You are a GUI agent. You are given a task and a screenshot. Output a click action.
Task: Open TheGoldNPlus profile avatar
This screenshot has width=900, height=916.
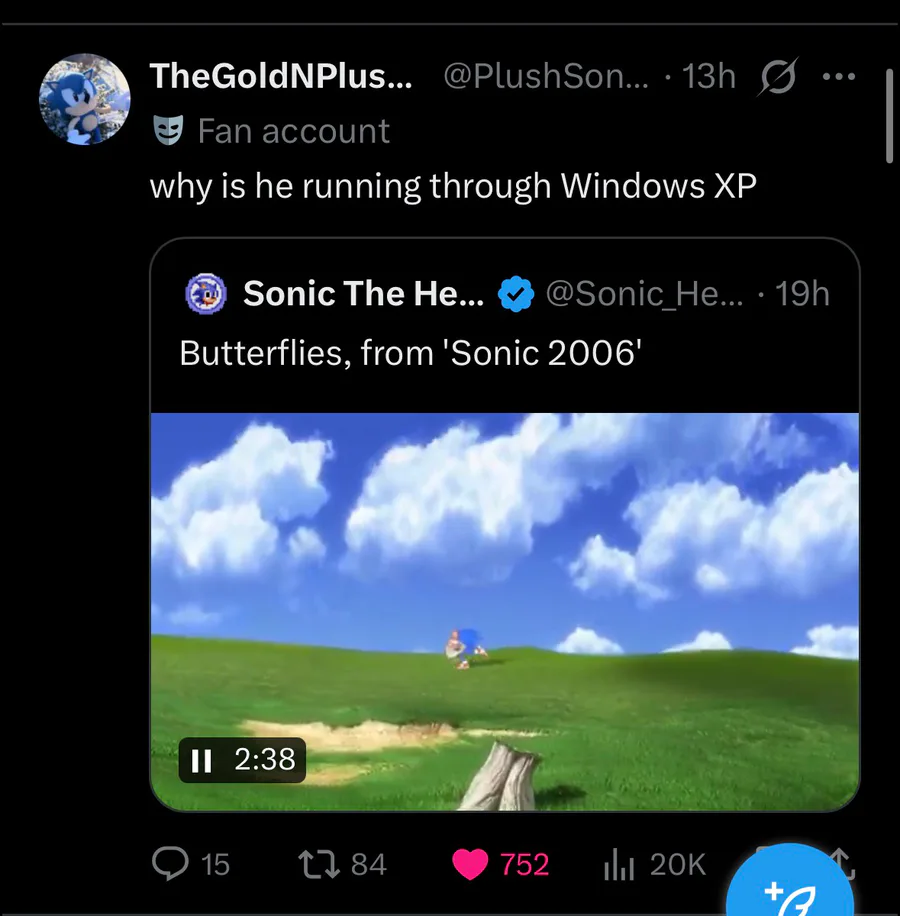84,100
